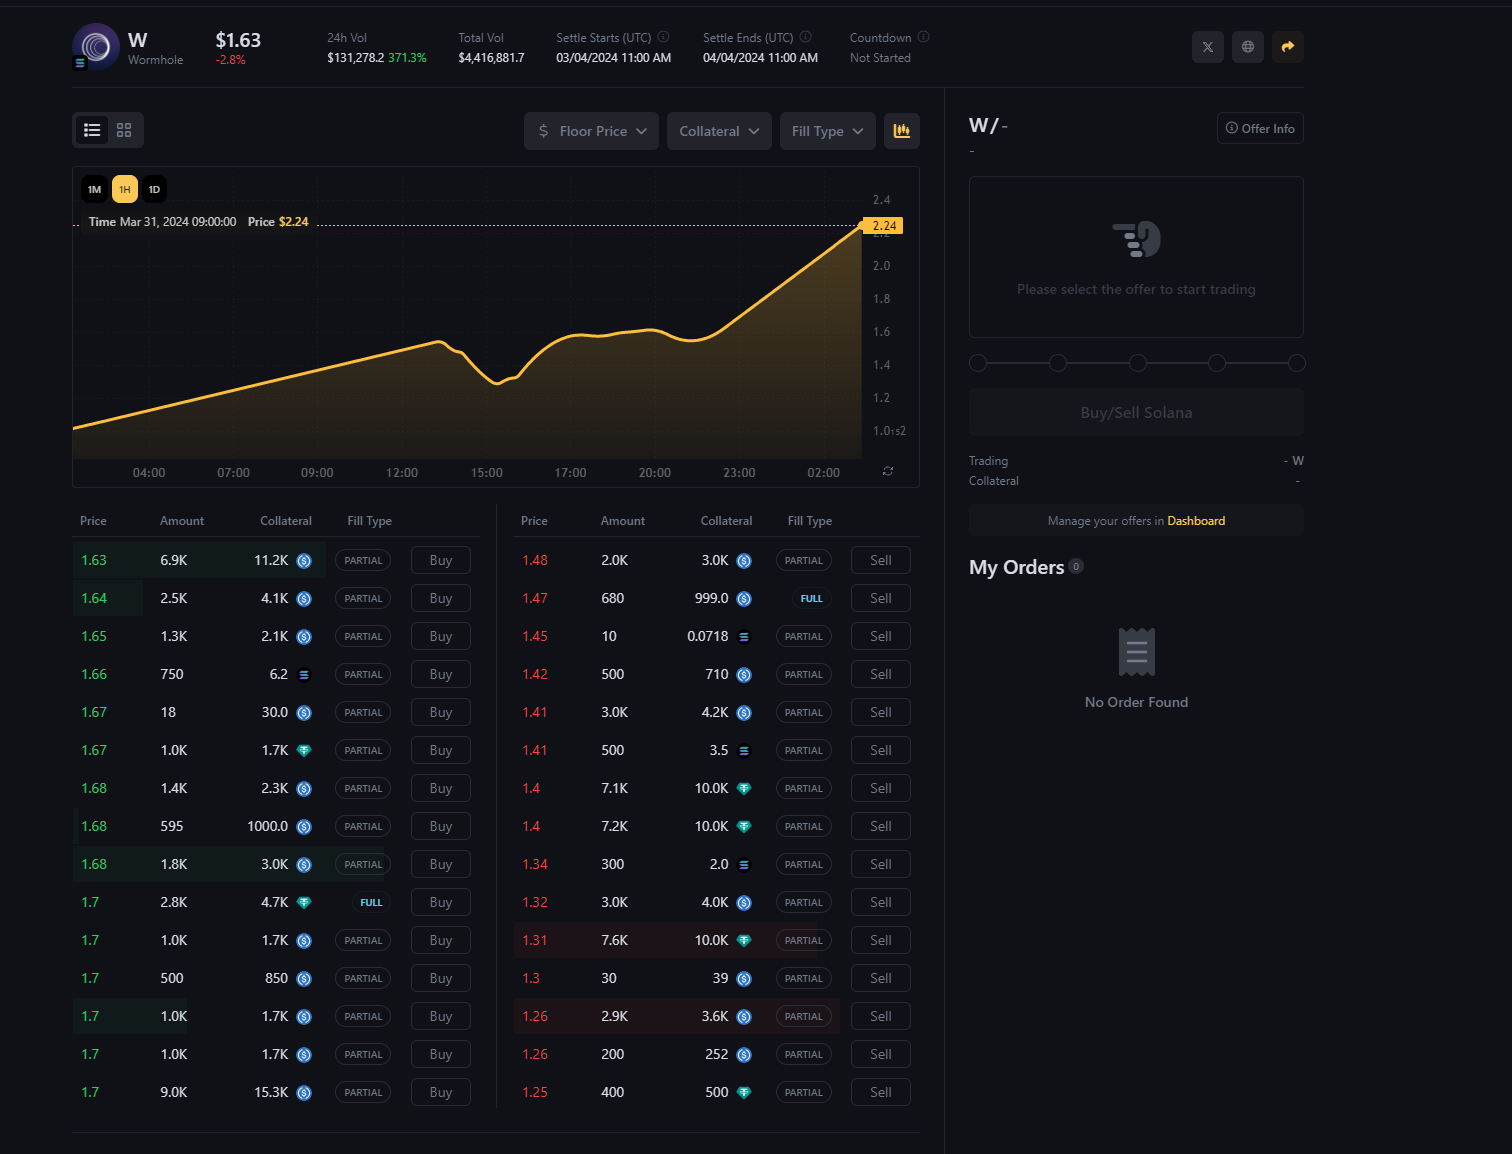Switch order book to grid view
This screenshot has height=1154, width=1512.
coord(123,130)
